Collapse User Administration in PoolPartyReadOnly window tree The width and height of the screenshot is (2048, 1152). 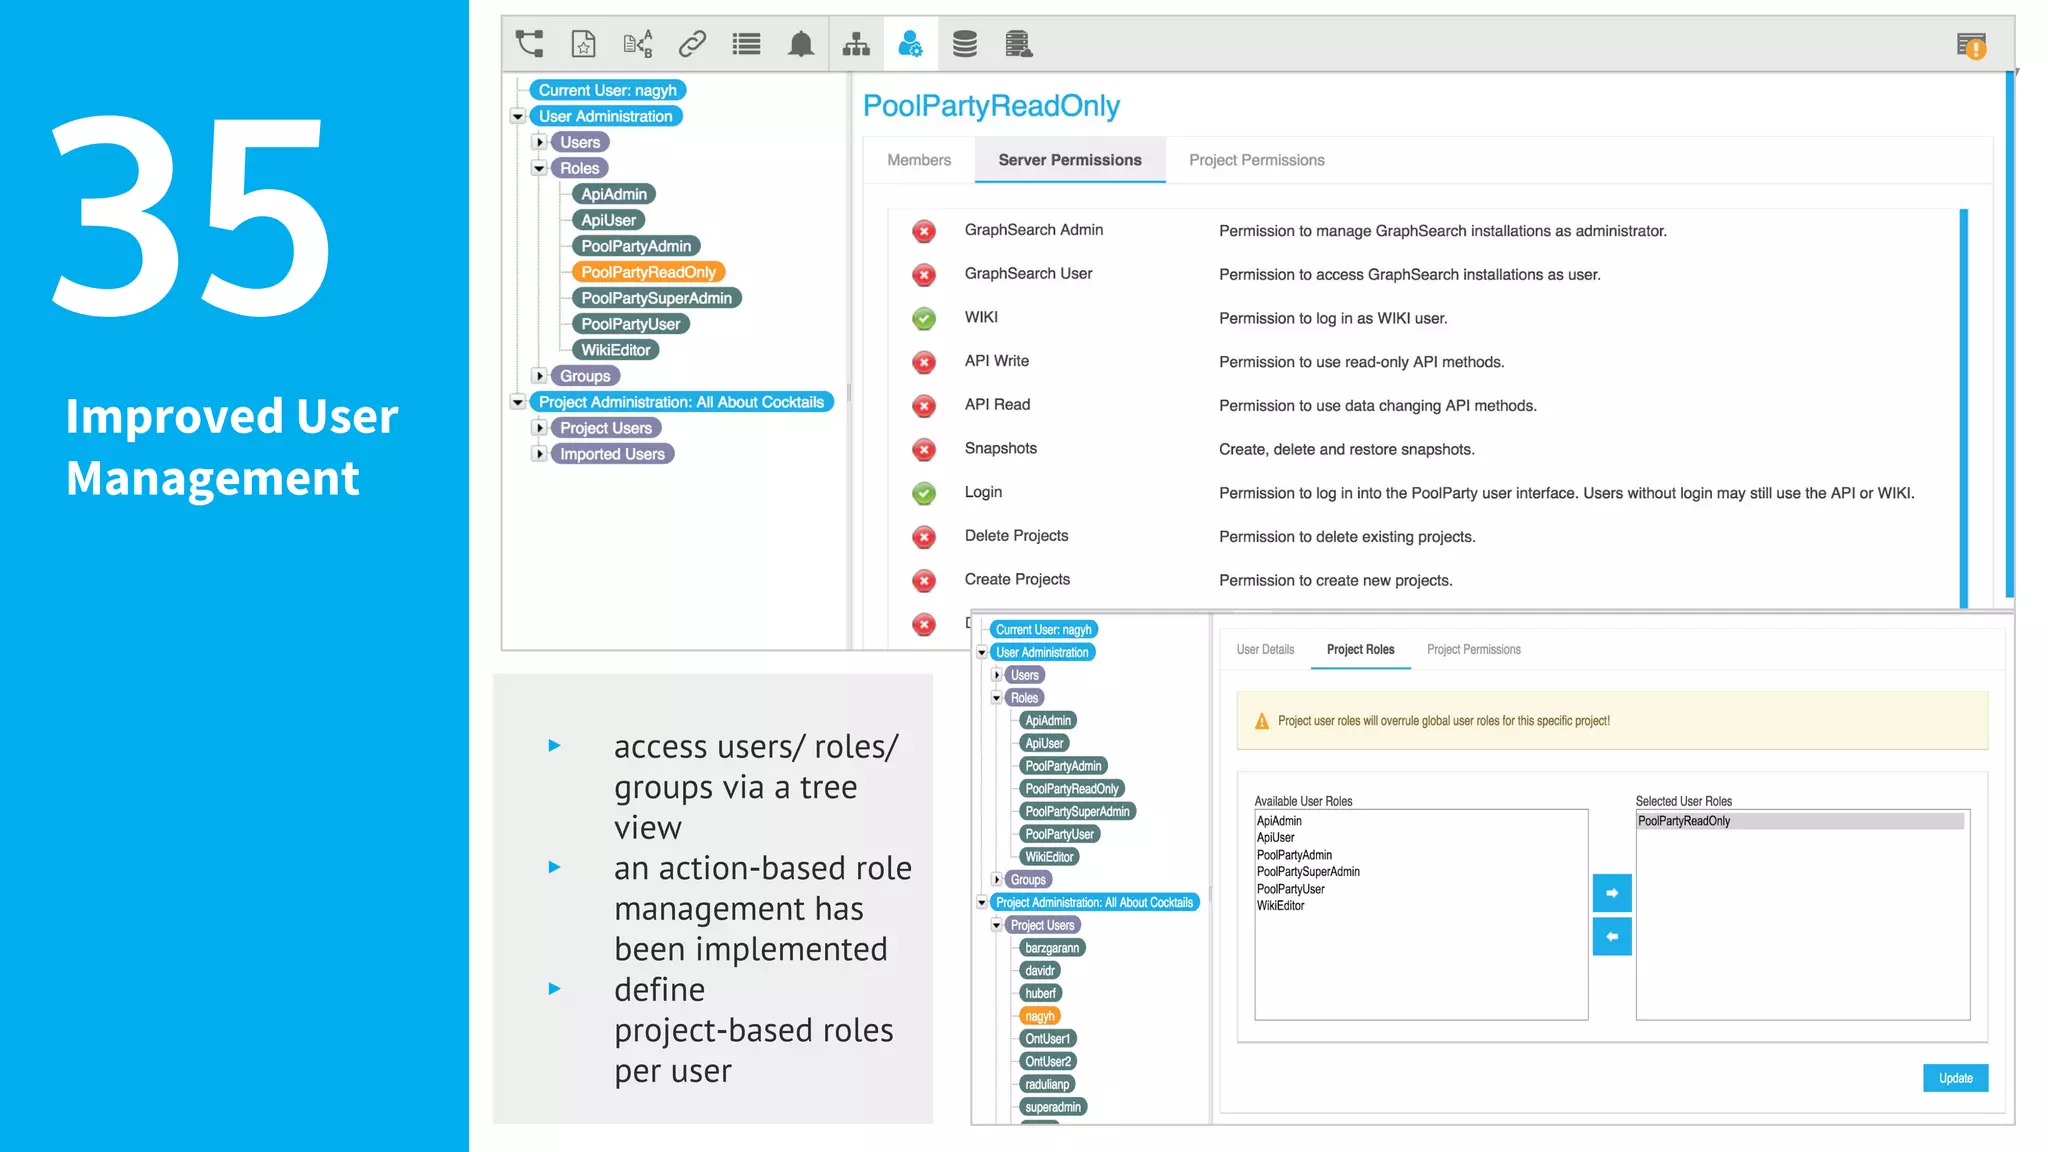[518, 117]
